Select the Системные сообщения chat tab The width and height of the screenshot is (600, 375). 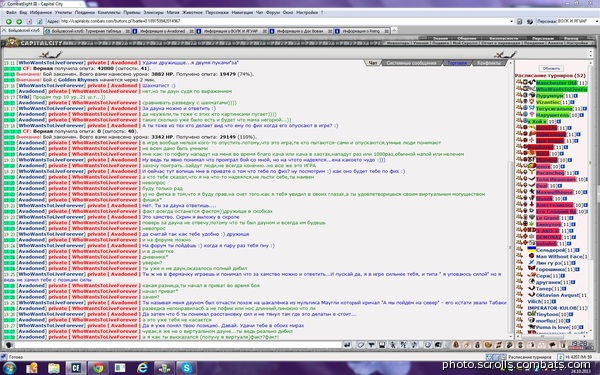pos(411,63)
